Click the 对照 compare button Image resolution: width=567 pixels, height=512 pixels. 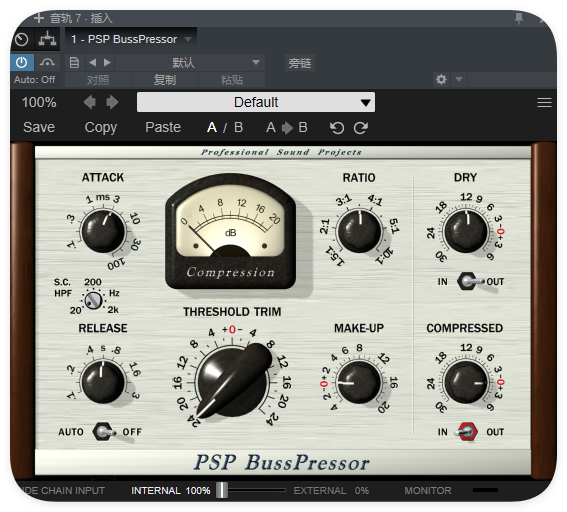pyautogui.click(x=98, y=80)
